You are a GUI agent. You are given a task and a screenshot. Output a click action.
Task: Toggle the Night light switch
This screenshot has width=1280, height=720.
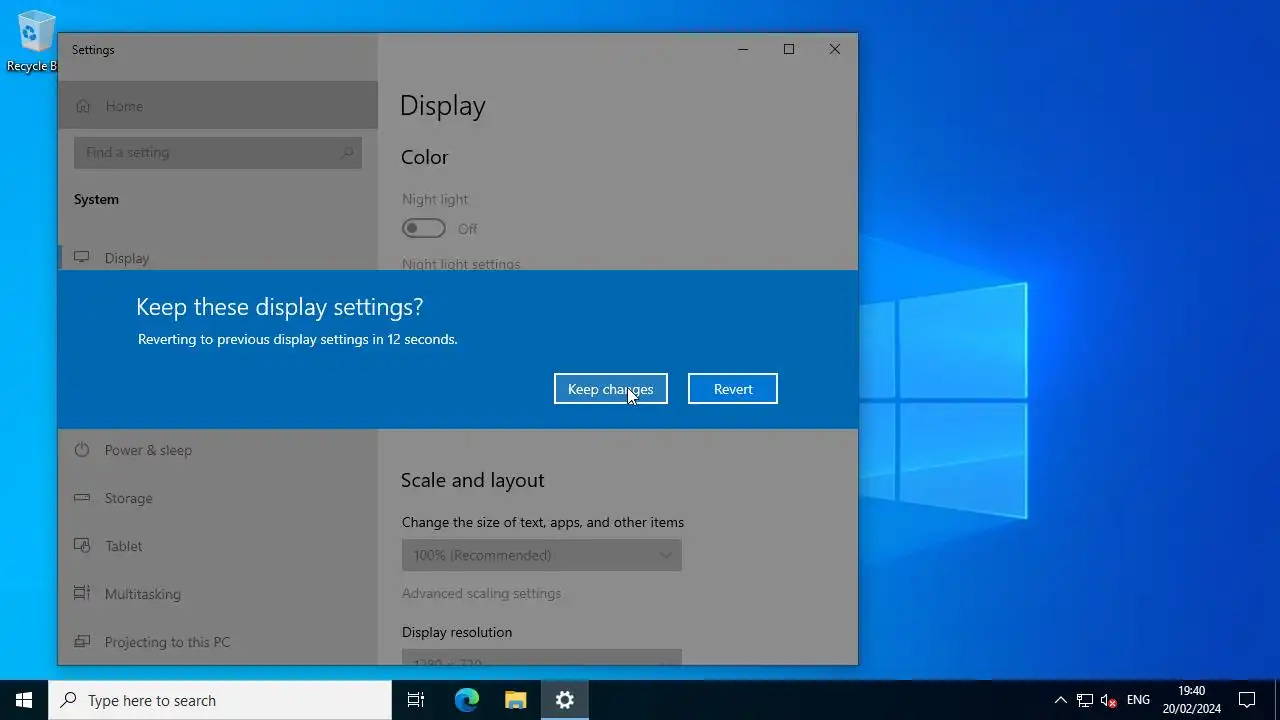click(x=424, y=229)
